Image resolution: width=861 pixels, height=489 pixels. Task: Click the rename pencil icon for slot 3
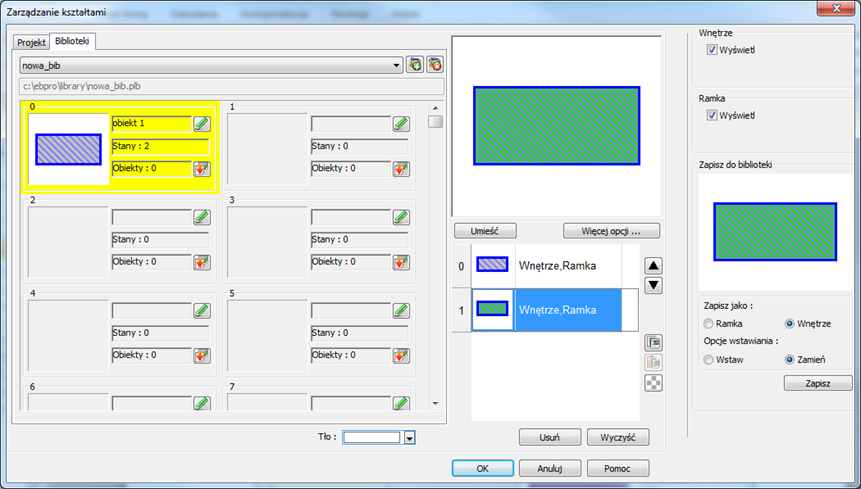coord(401,217)
